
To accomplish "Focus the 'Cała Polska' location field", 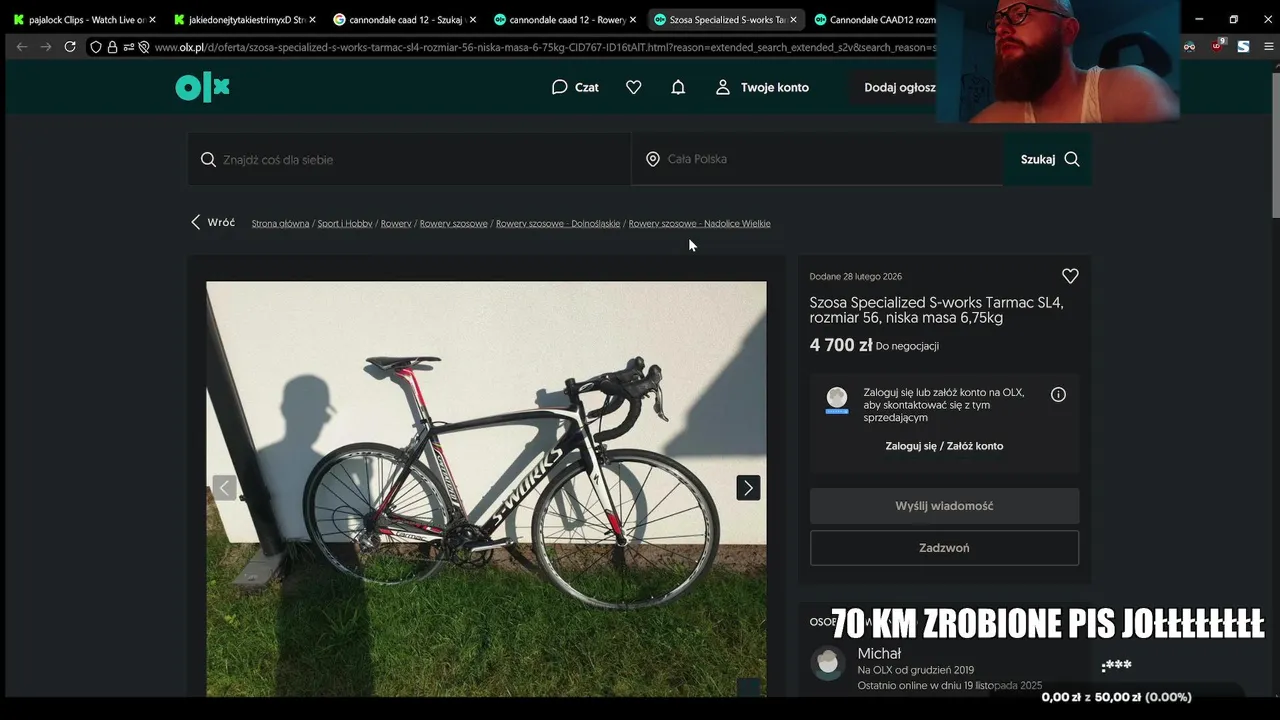I will [x=817, y=159].
